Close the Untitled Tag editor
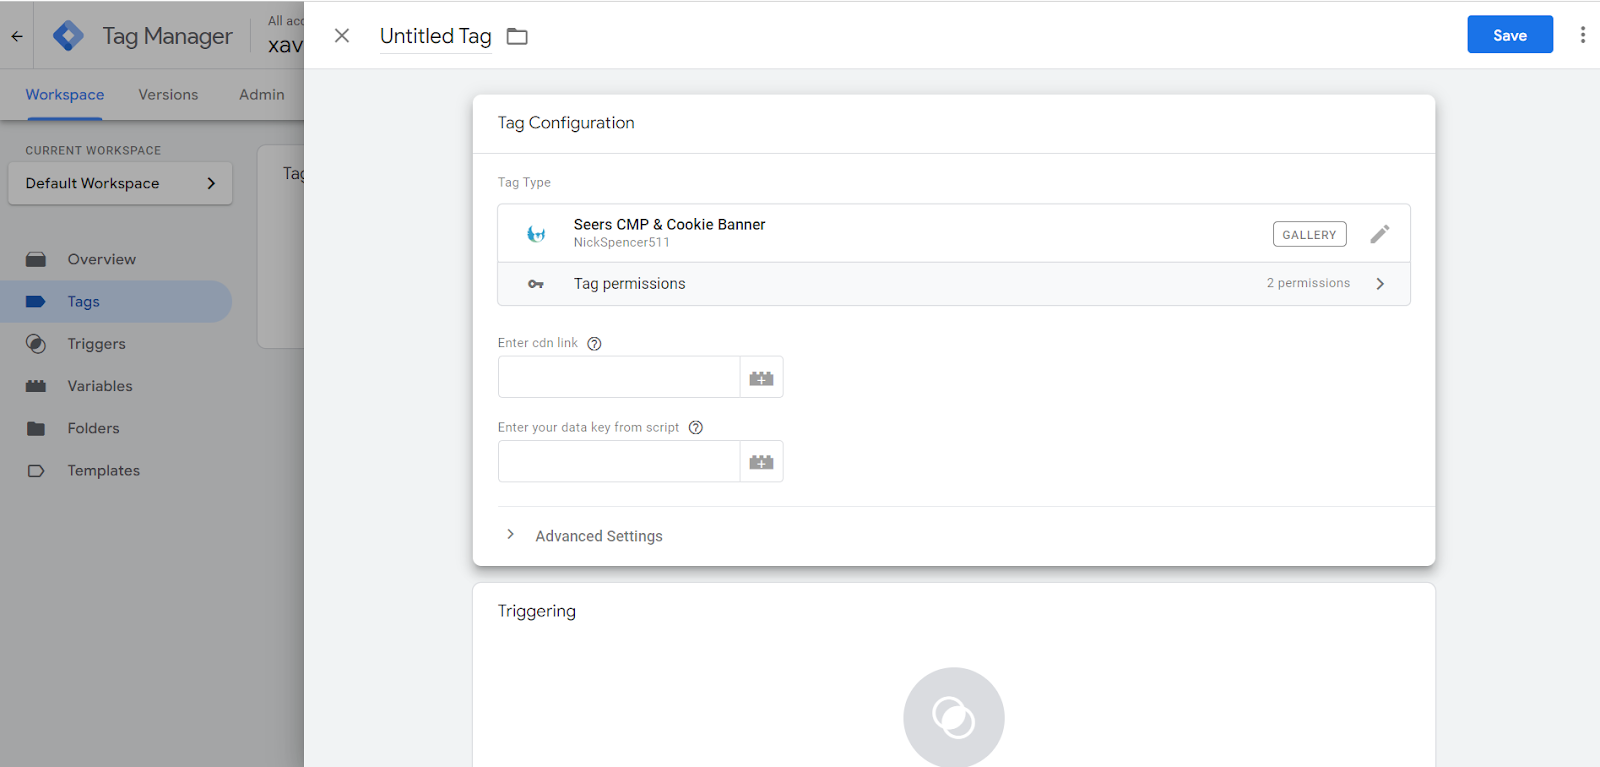Viewport: 1600px width, 767px height. coord(342,36)
